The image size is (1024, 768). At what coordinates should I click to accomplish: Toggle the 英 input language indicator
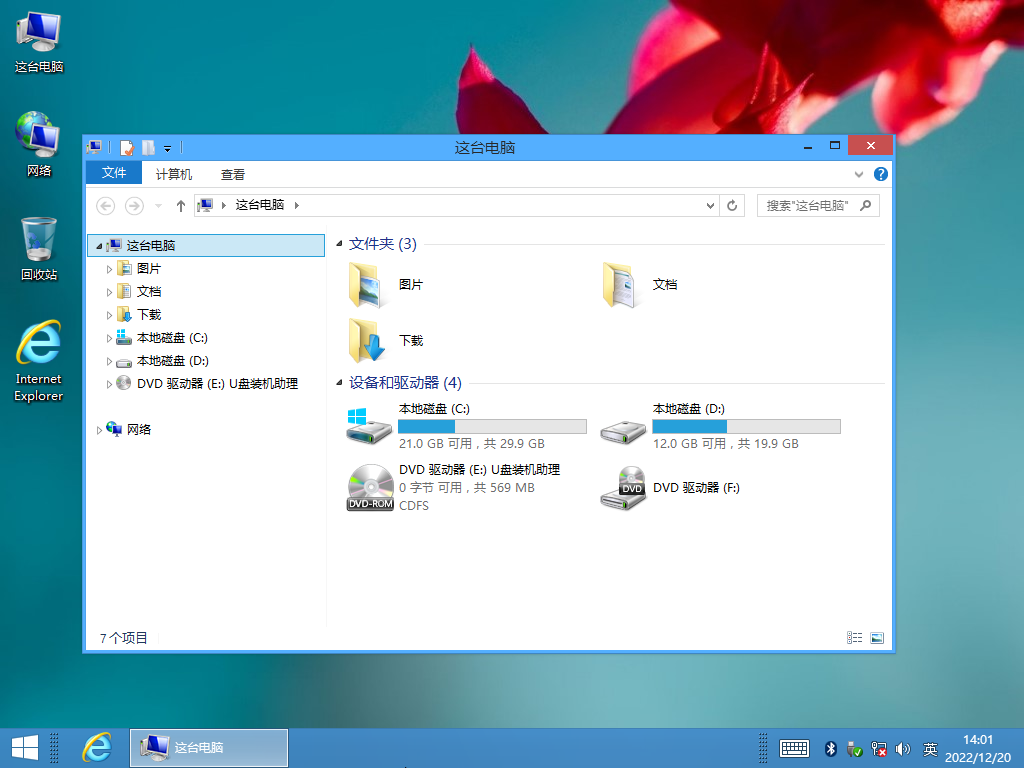930,748
